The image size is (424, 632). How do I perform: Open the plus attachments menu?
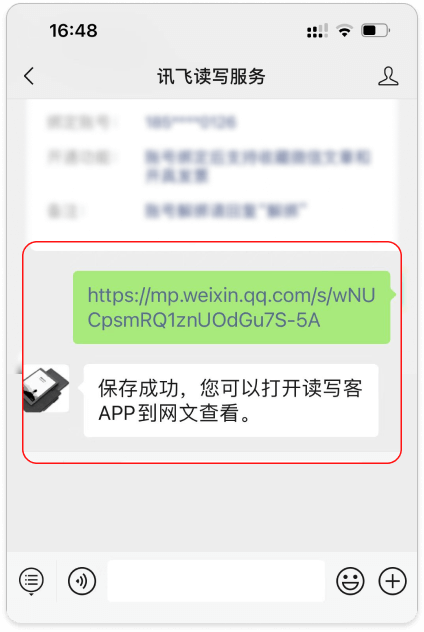(393, 581)
